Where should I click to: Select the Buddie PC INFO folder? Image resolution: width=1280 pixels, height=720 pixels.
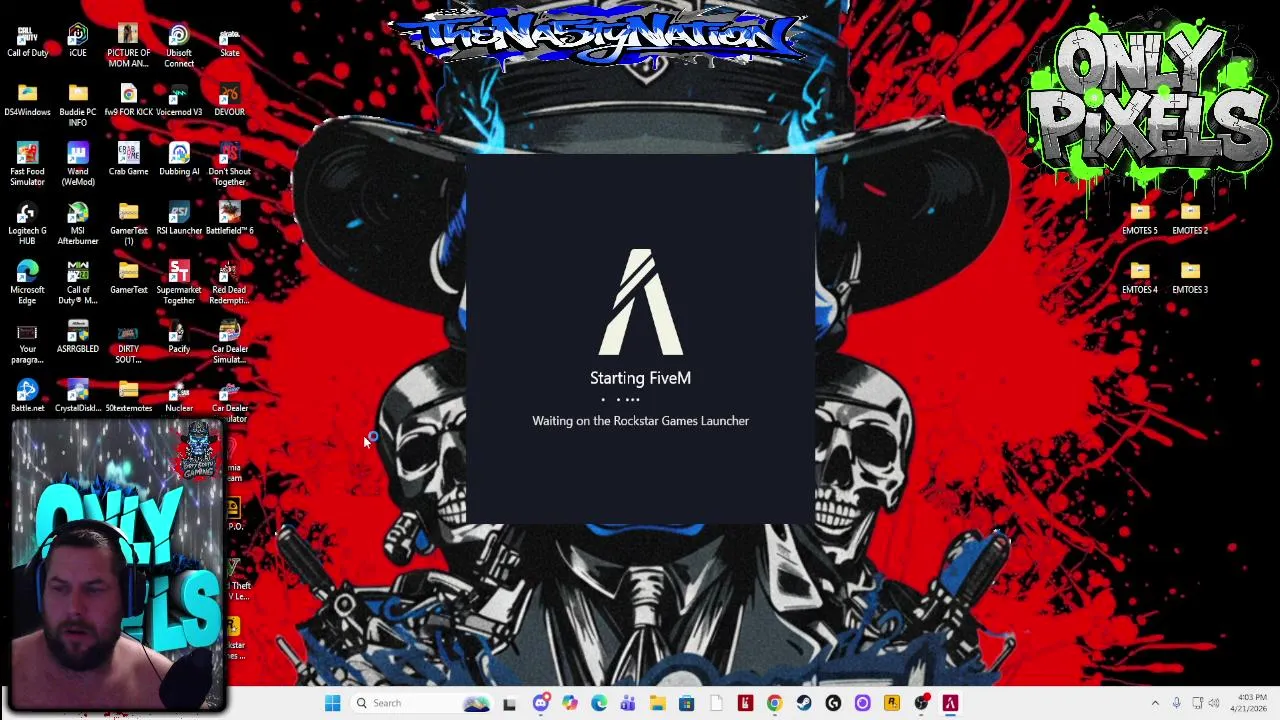(x=78, y=105)
